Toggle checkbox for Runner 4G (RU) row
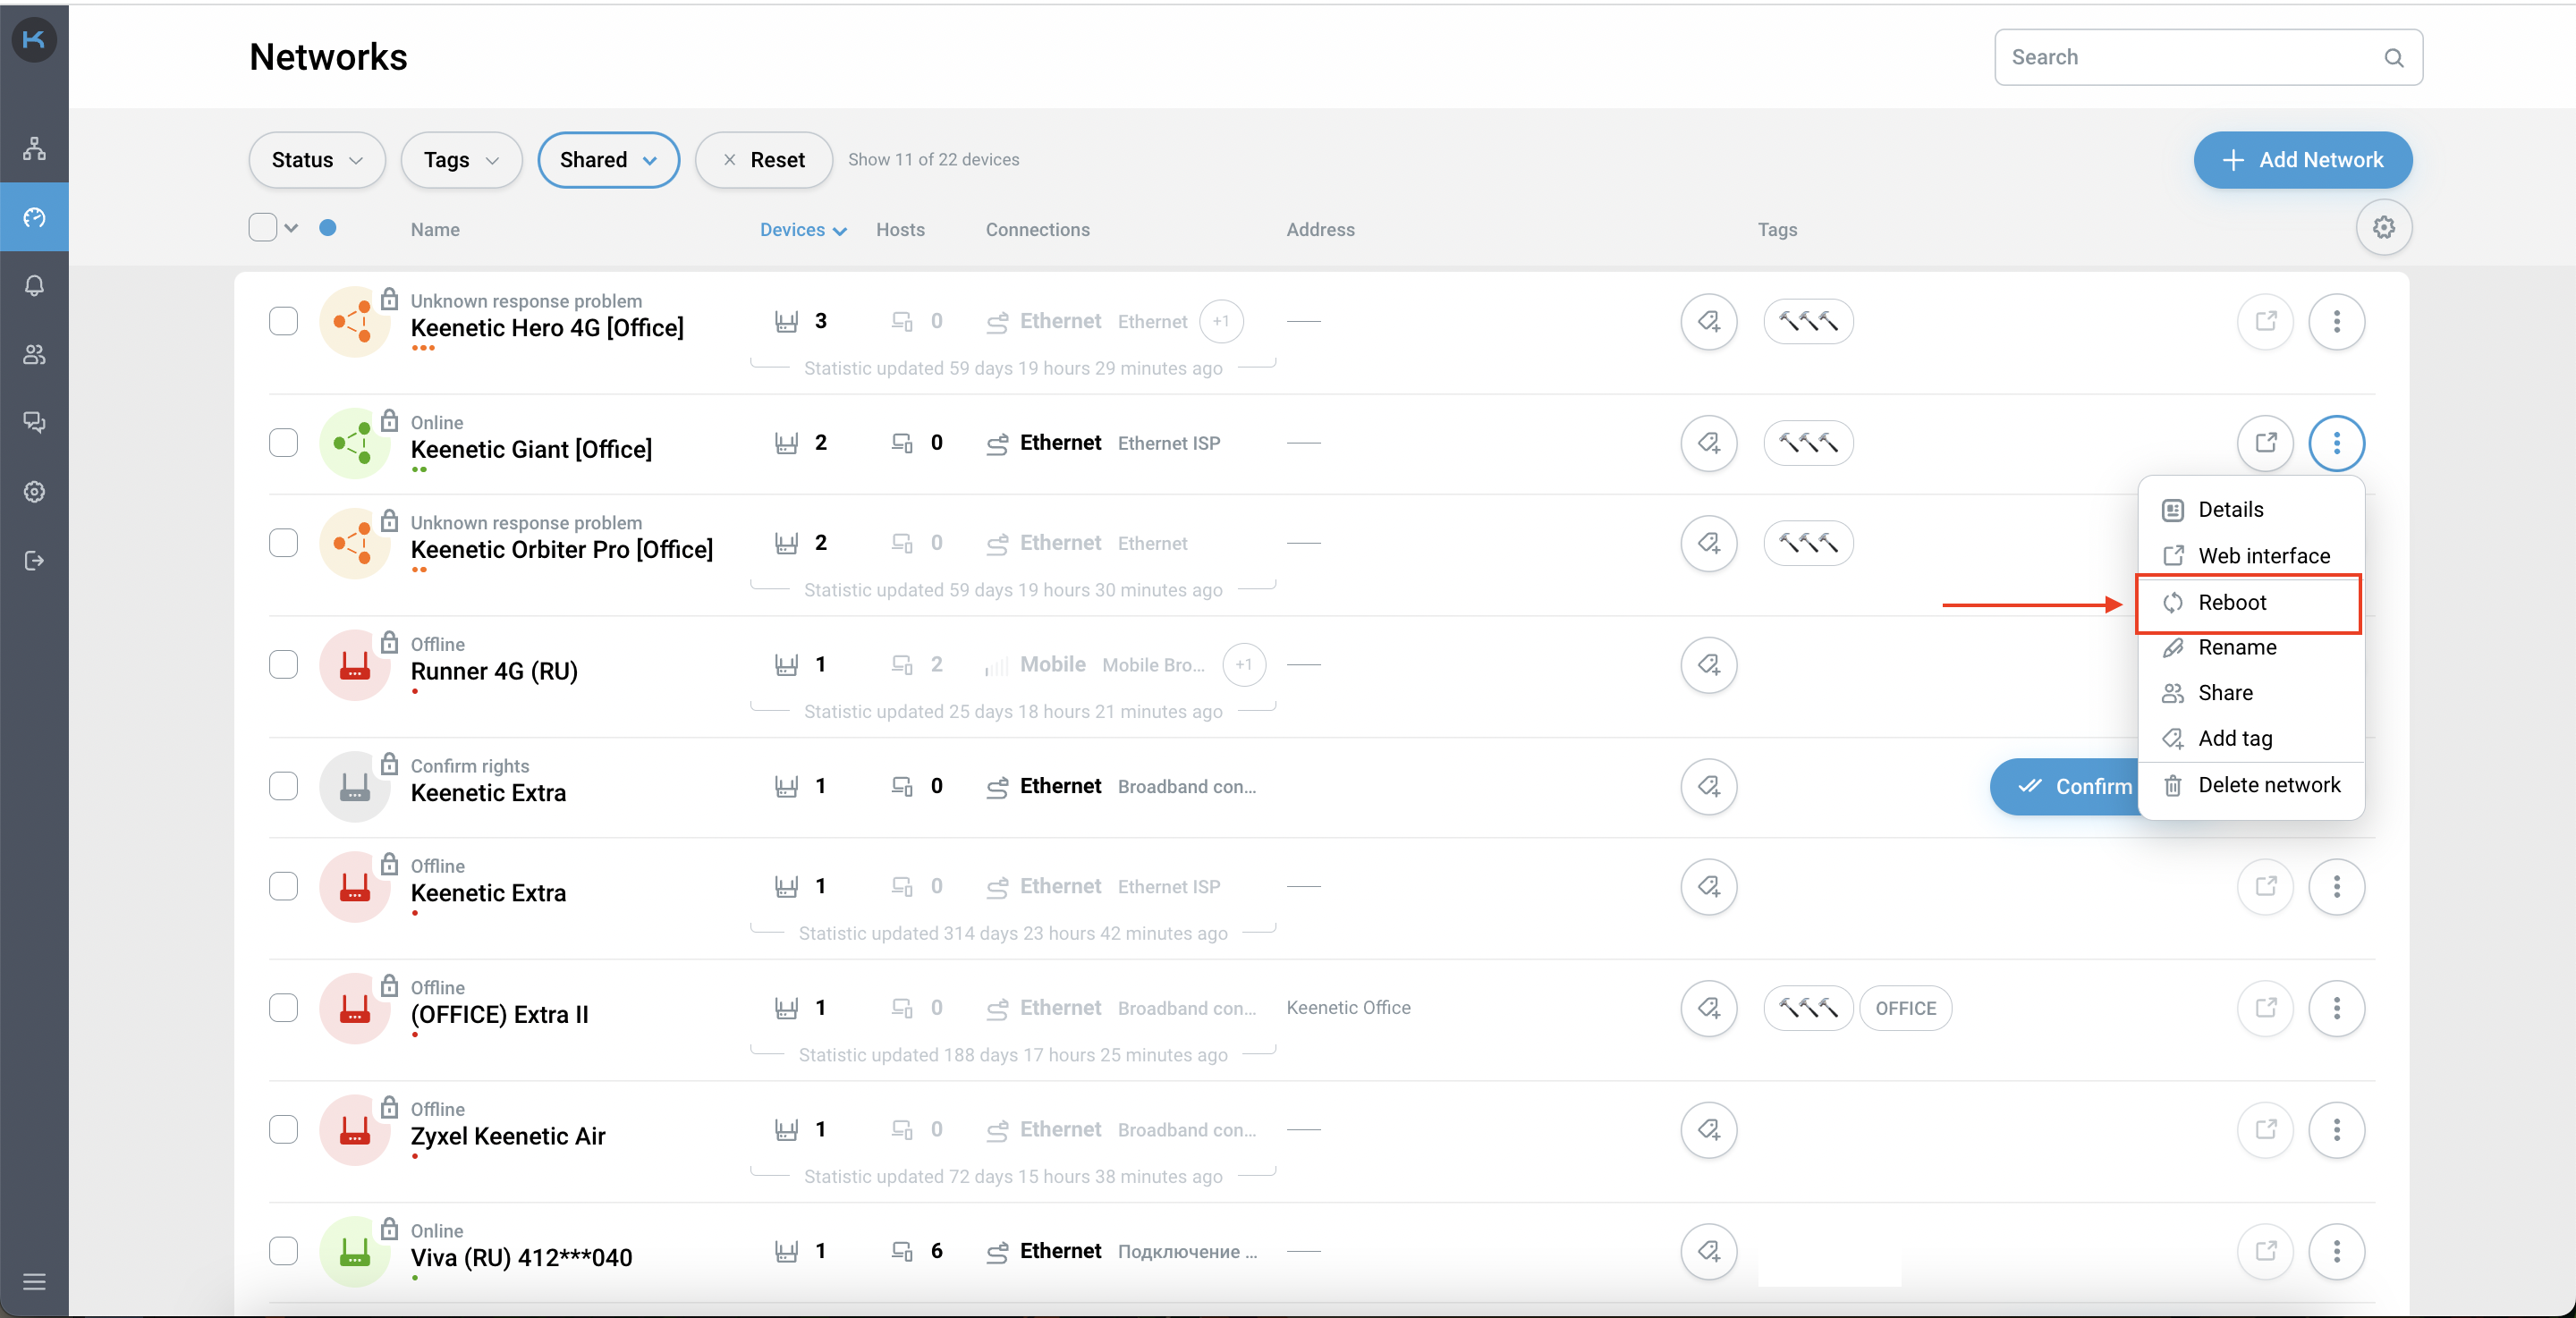 click(283, 664)
